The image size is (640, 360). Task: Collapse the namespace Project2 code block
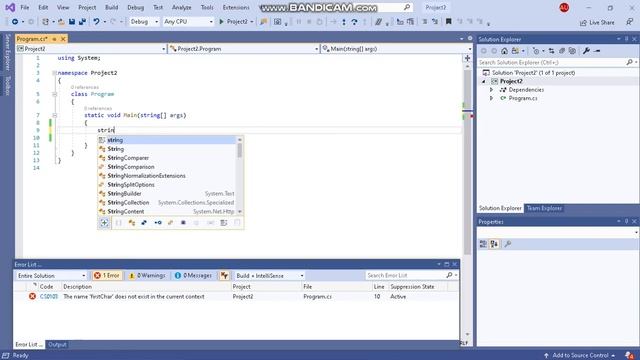pyautogui.click(x=54, y=73)
